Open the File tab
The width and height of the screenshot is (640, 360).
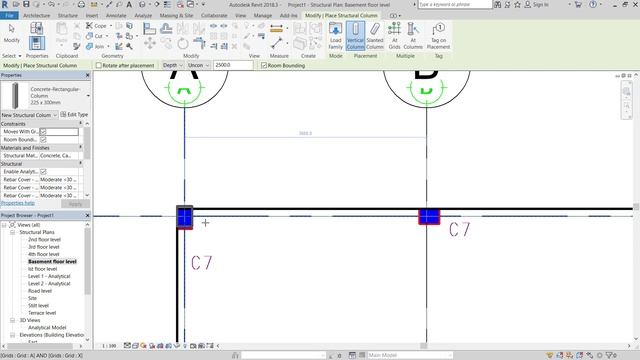click(x=9, y=16)
